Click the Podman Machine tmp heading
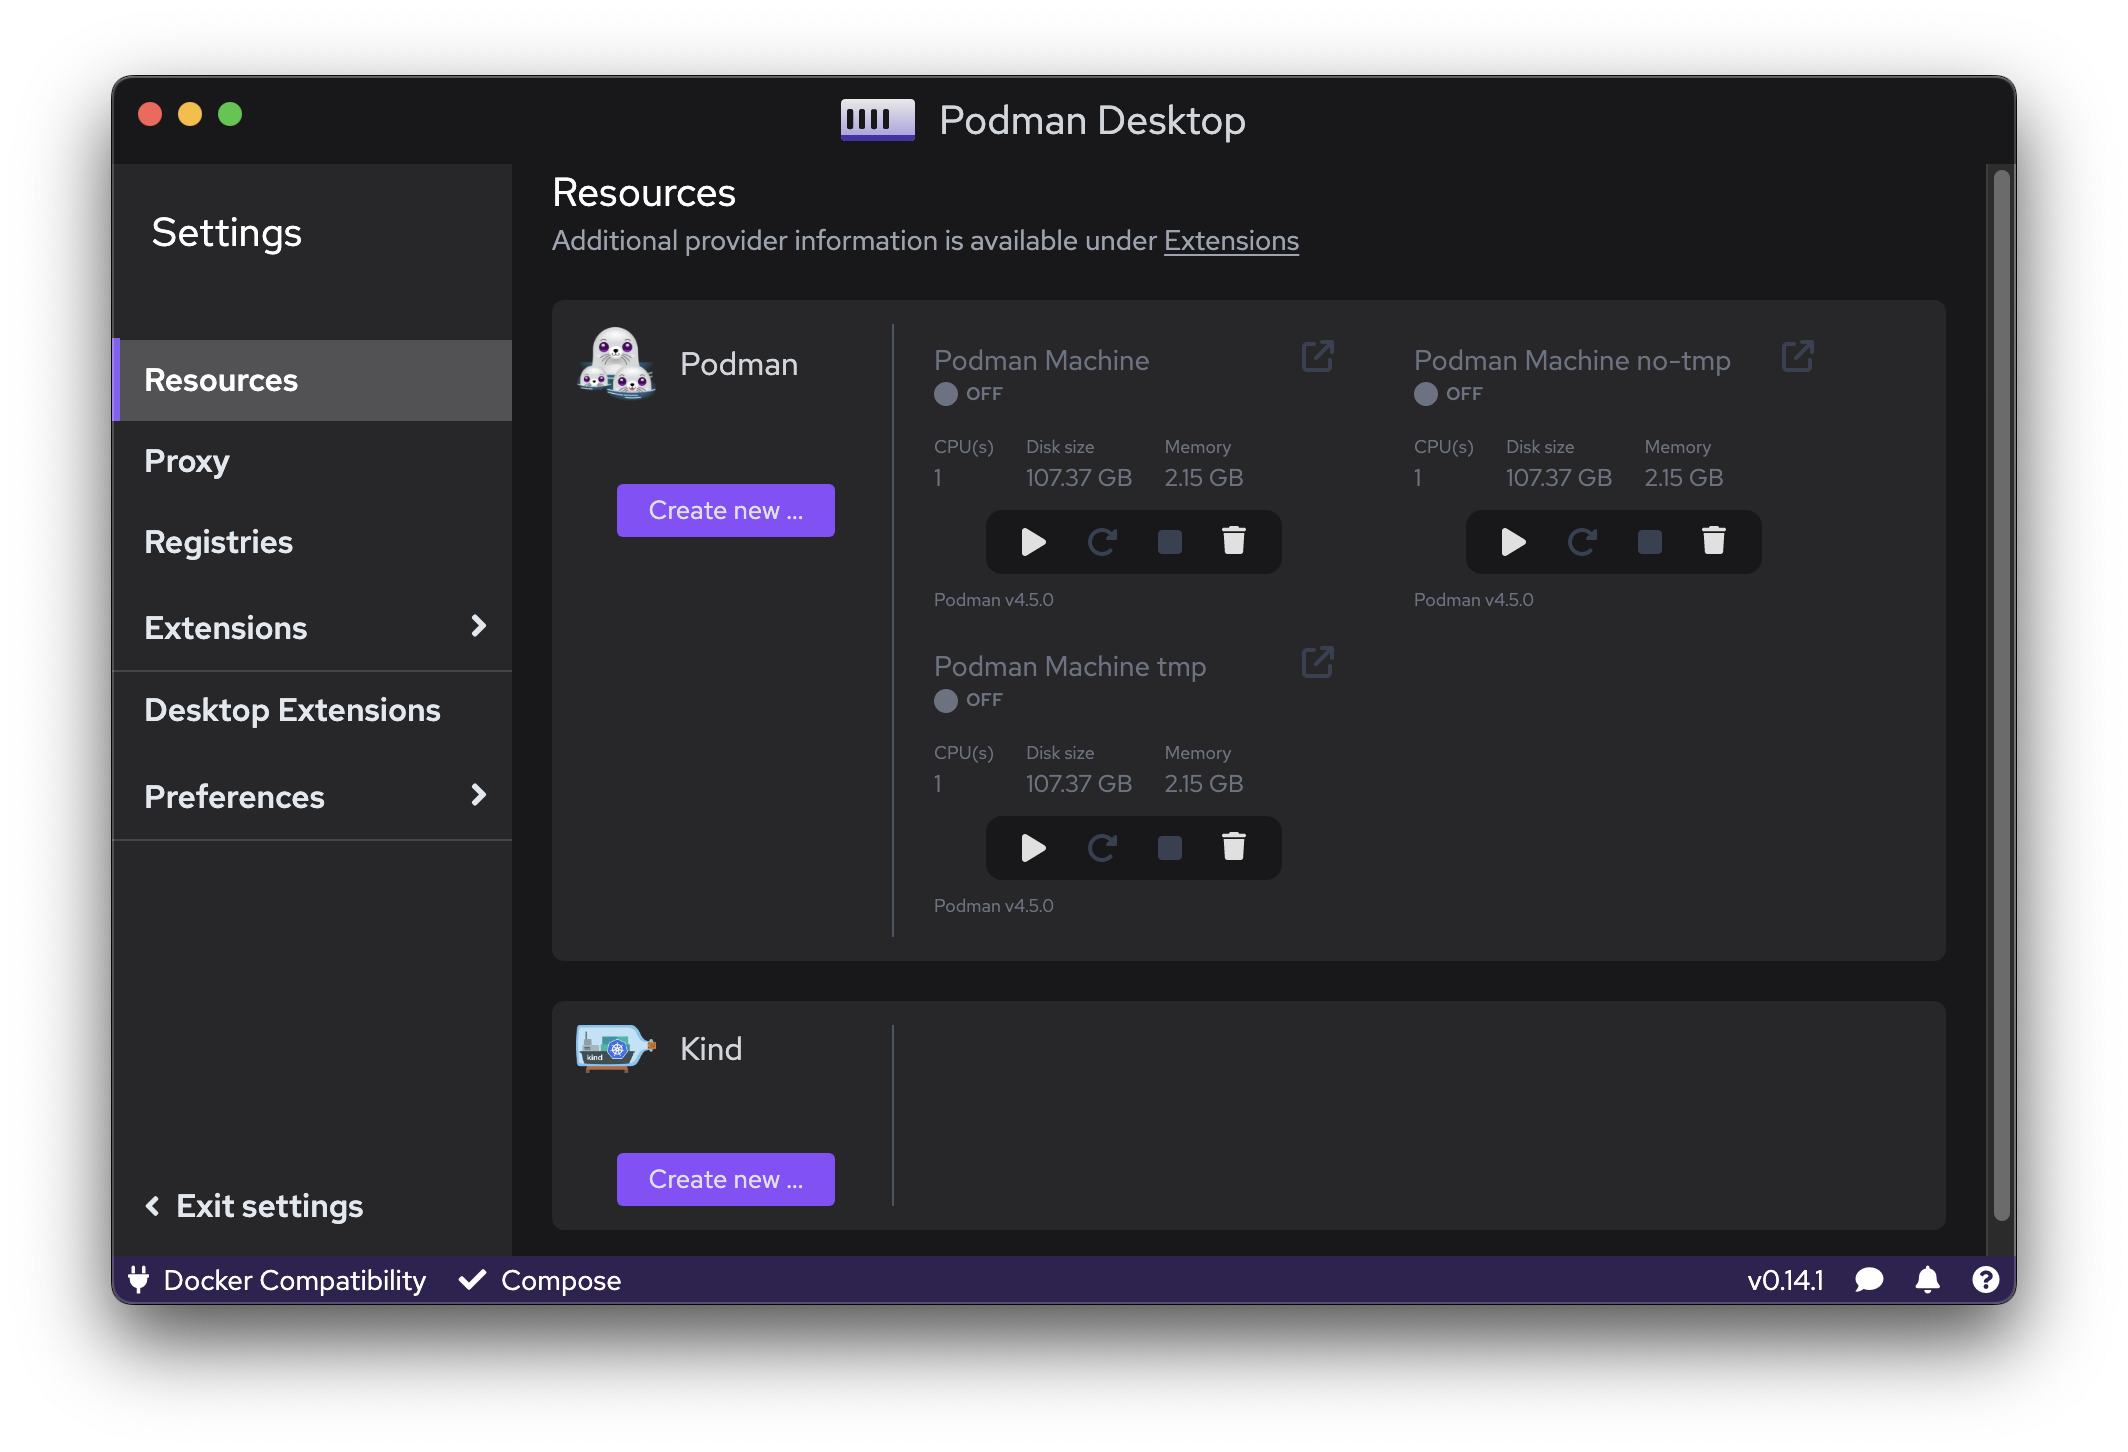 [1070, 666]
